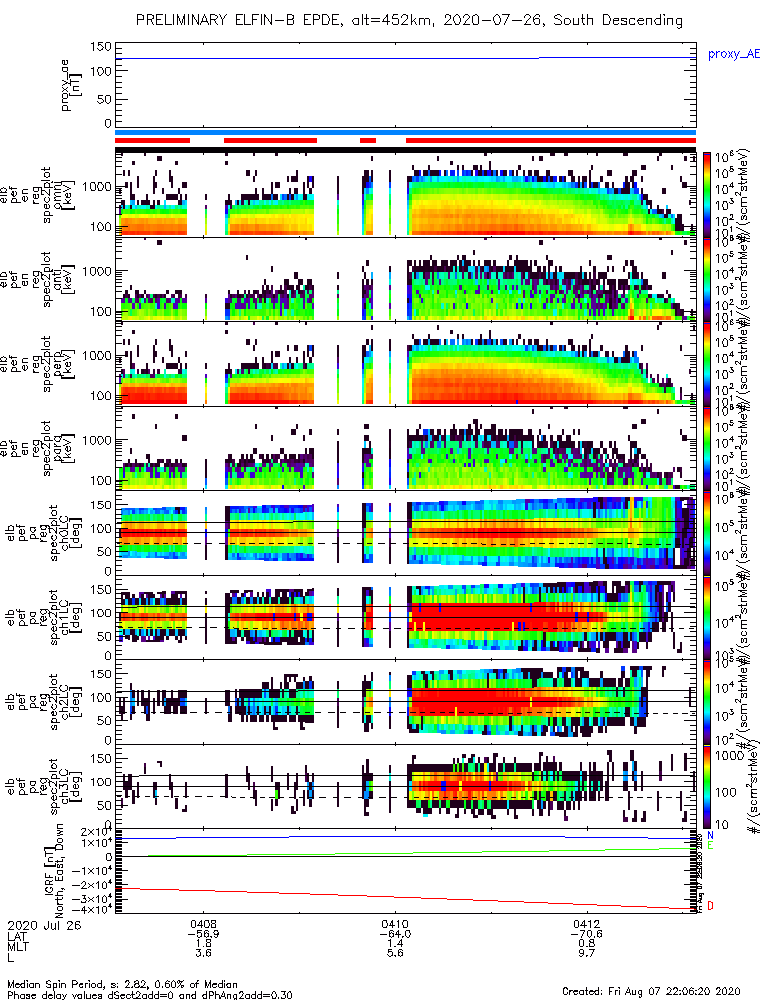Click the 'IGRF [nT] North, East, Down' axis label
The image size is (775, 1000).
click(x=54, y=871)
